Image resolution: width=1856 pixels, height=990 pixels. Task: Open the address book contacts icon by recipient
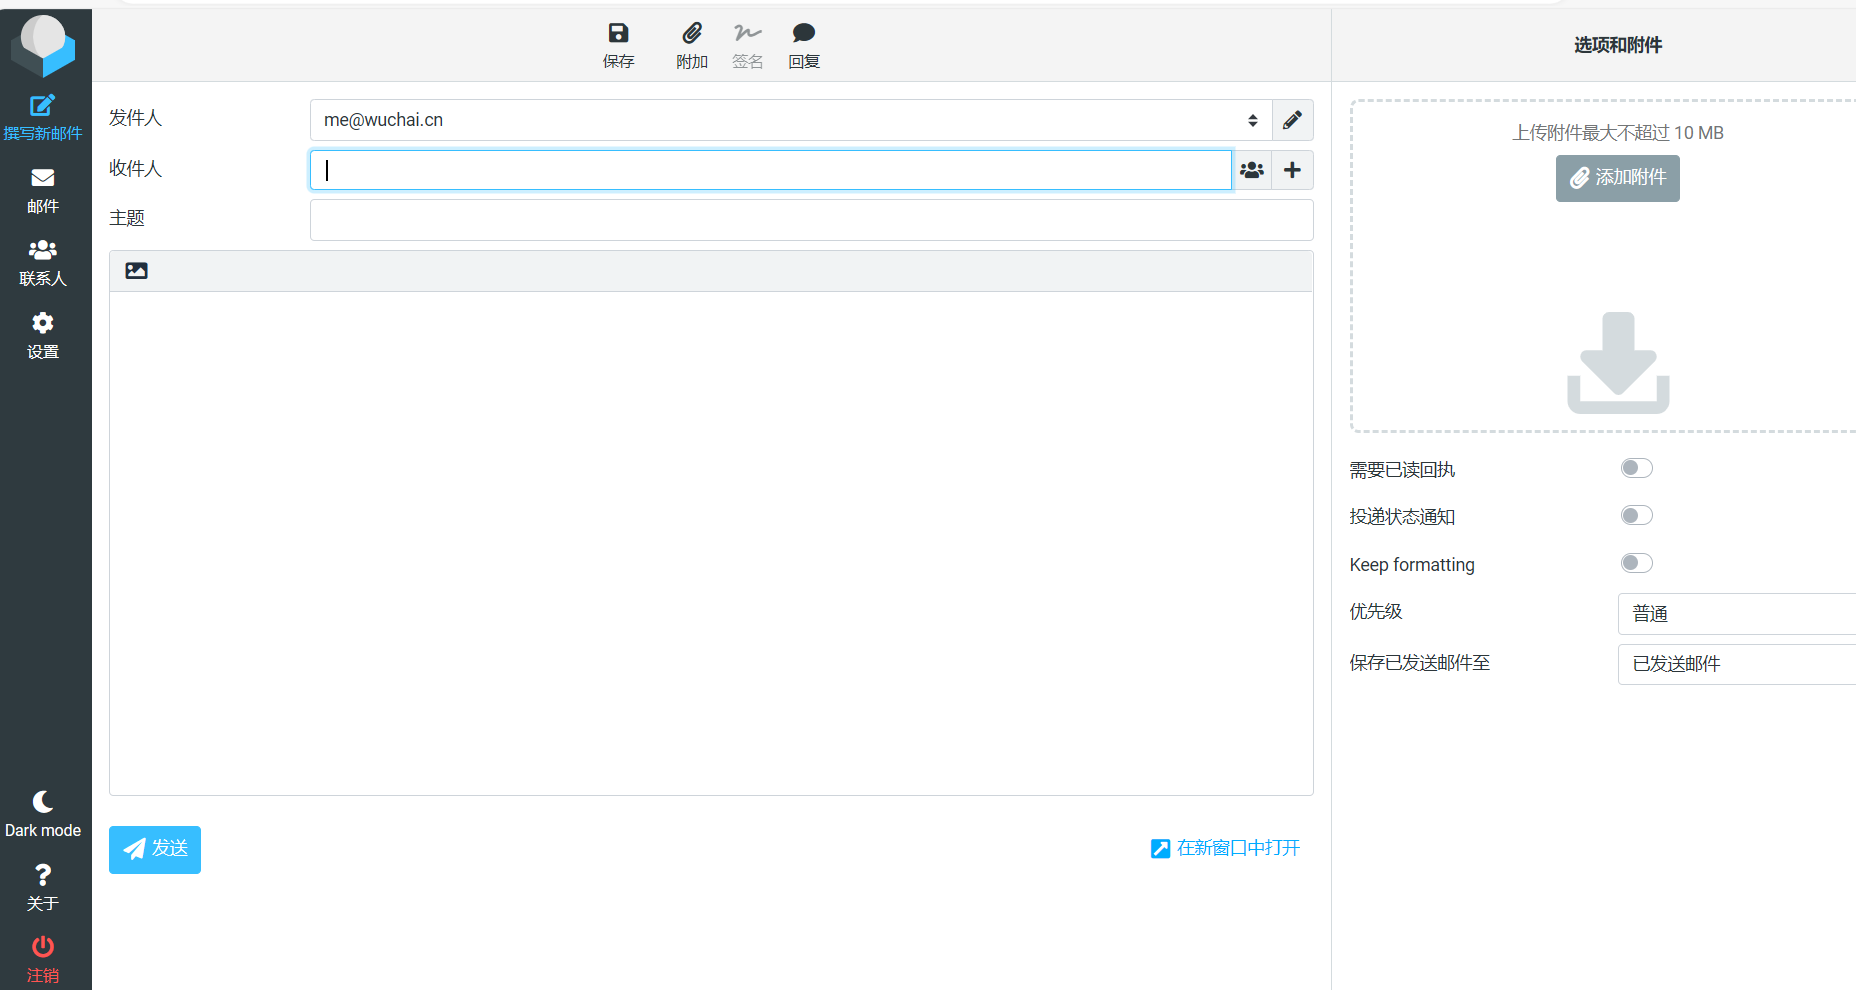pyautogui.click(x=1252, y=170)
